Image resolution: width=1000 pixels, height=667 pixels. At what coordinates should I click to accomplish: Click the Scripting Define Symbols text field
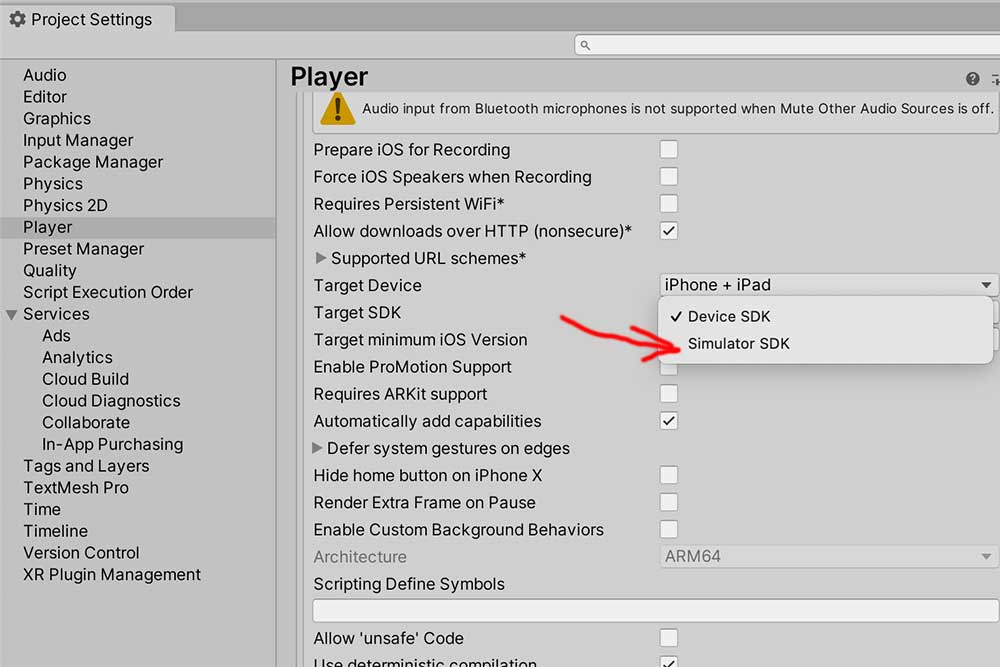coord(656,611)
